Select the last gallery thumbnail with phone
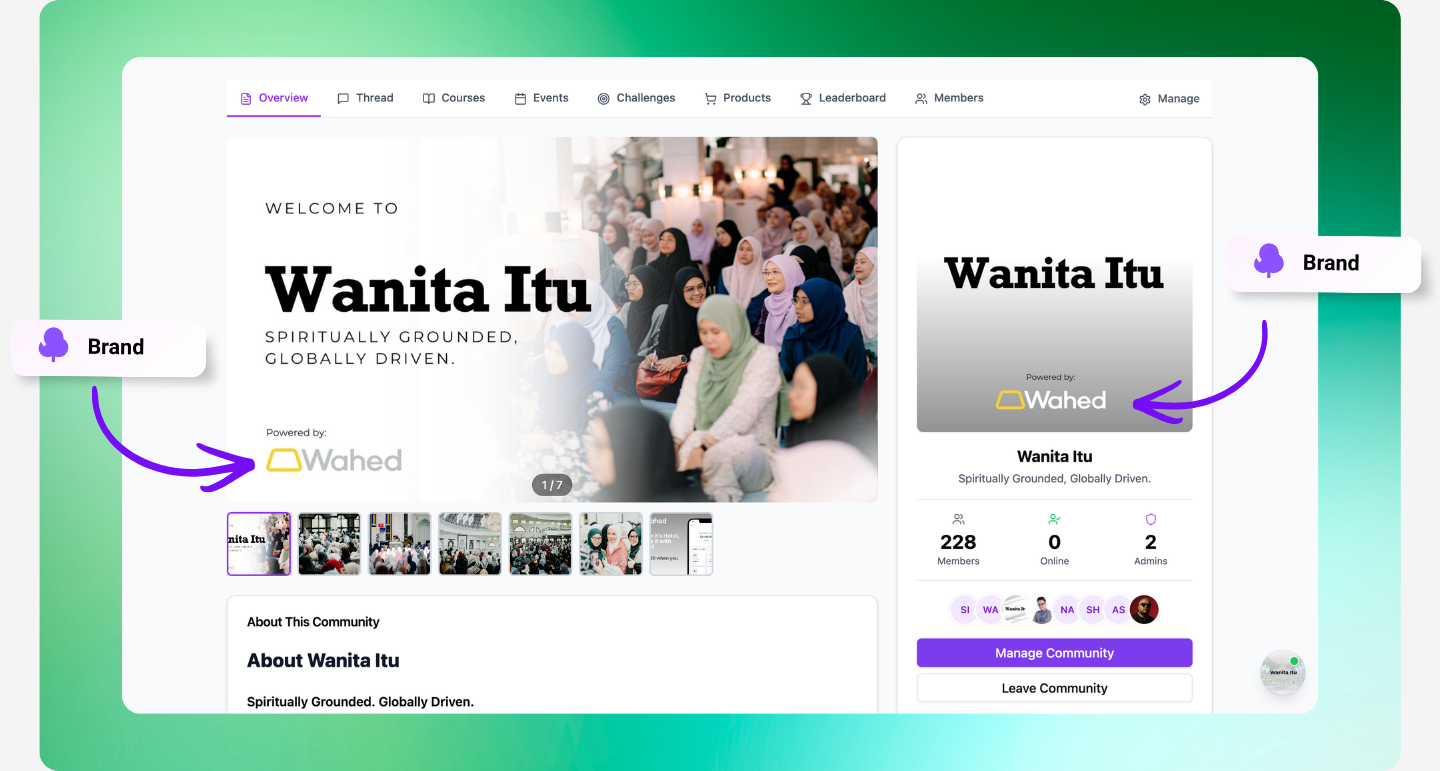1440x771 pixels. coord(681,544)
